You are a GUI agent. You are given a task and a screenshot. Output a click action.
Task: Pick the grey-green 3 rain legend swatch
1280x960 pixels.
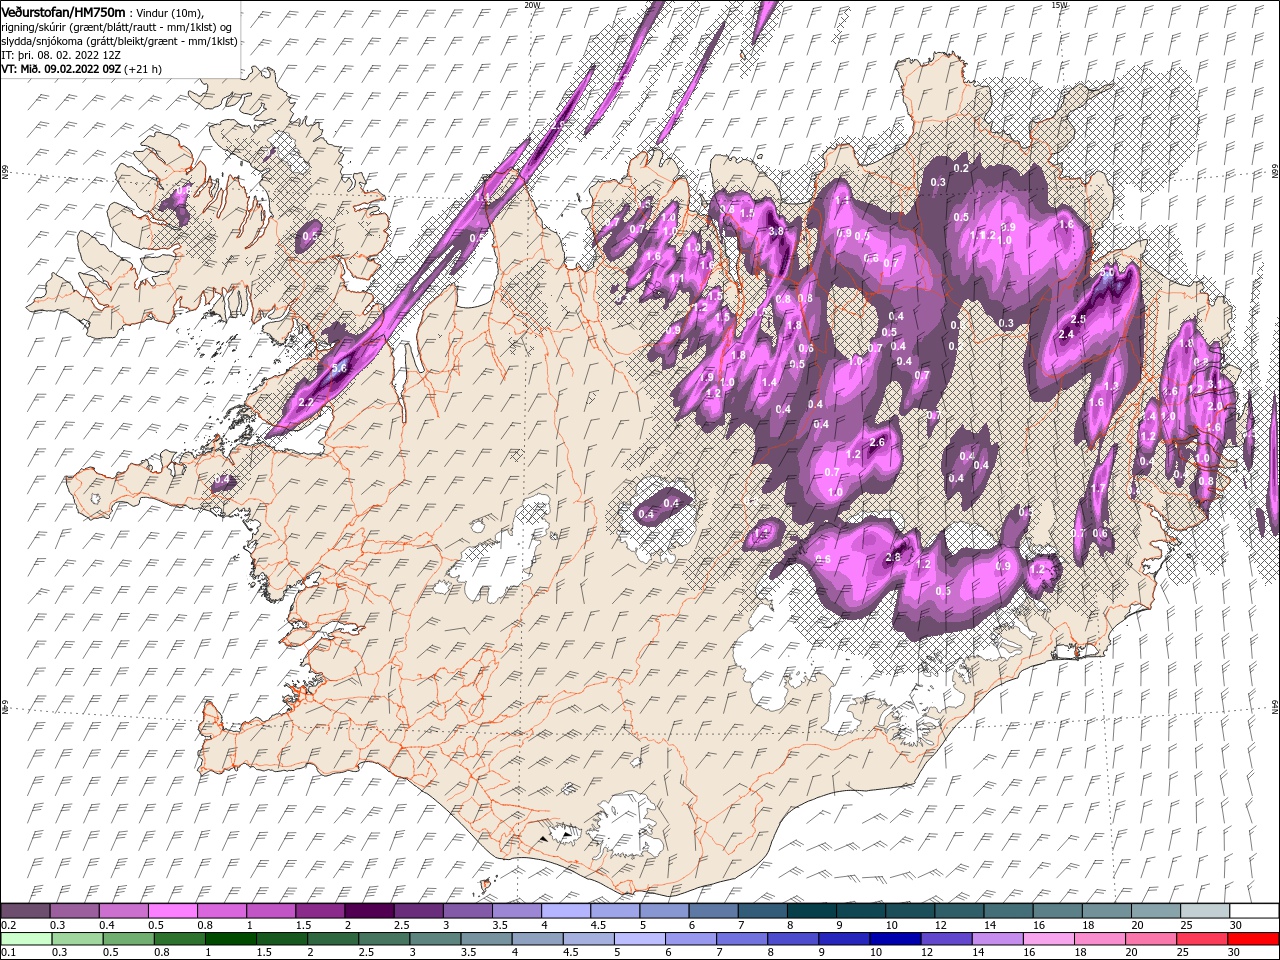click(434, 939)
